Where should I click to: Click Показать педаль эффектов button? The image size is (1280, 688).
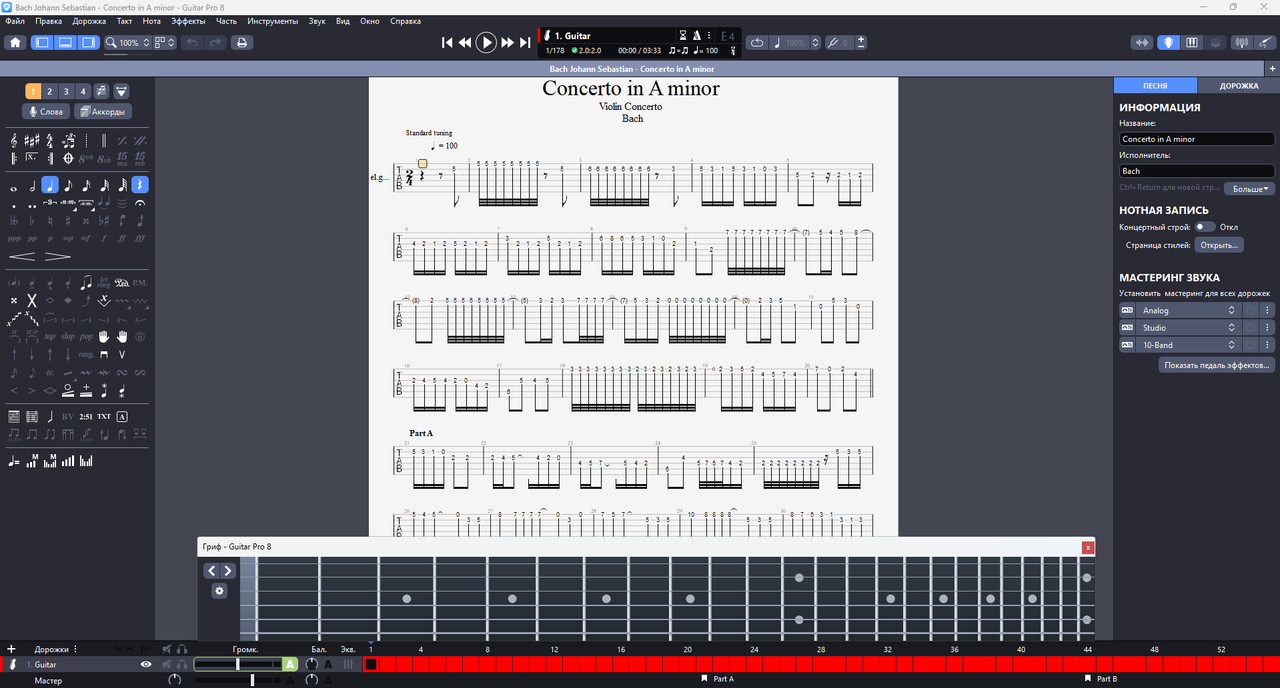tap(1217, 366)
